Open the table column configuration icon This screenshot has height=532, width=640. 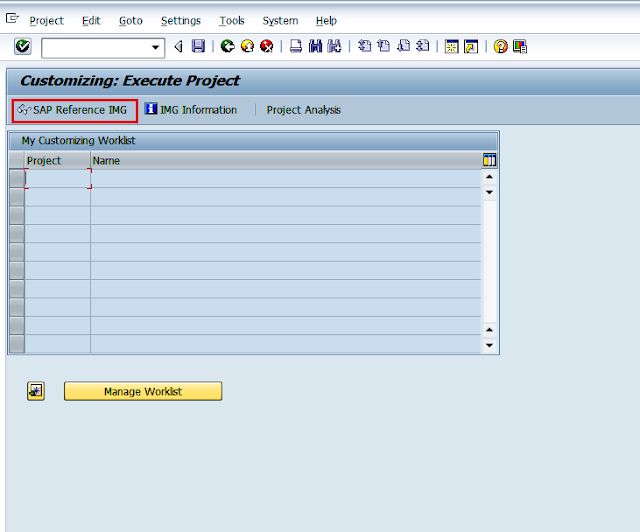[489, 160]
